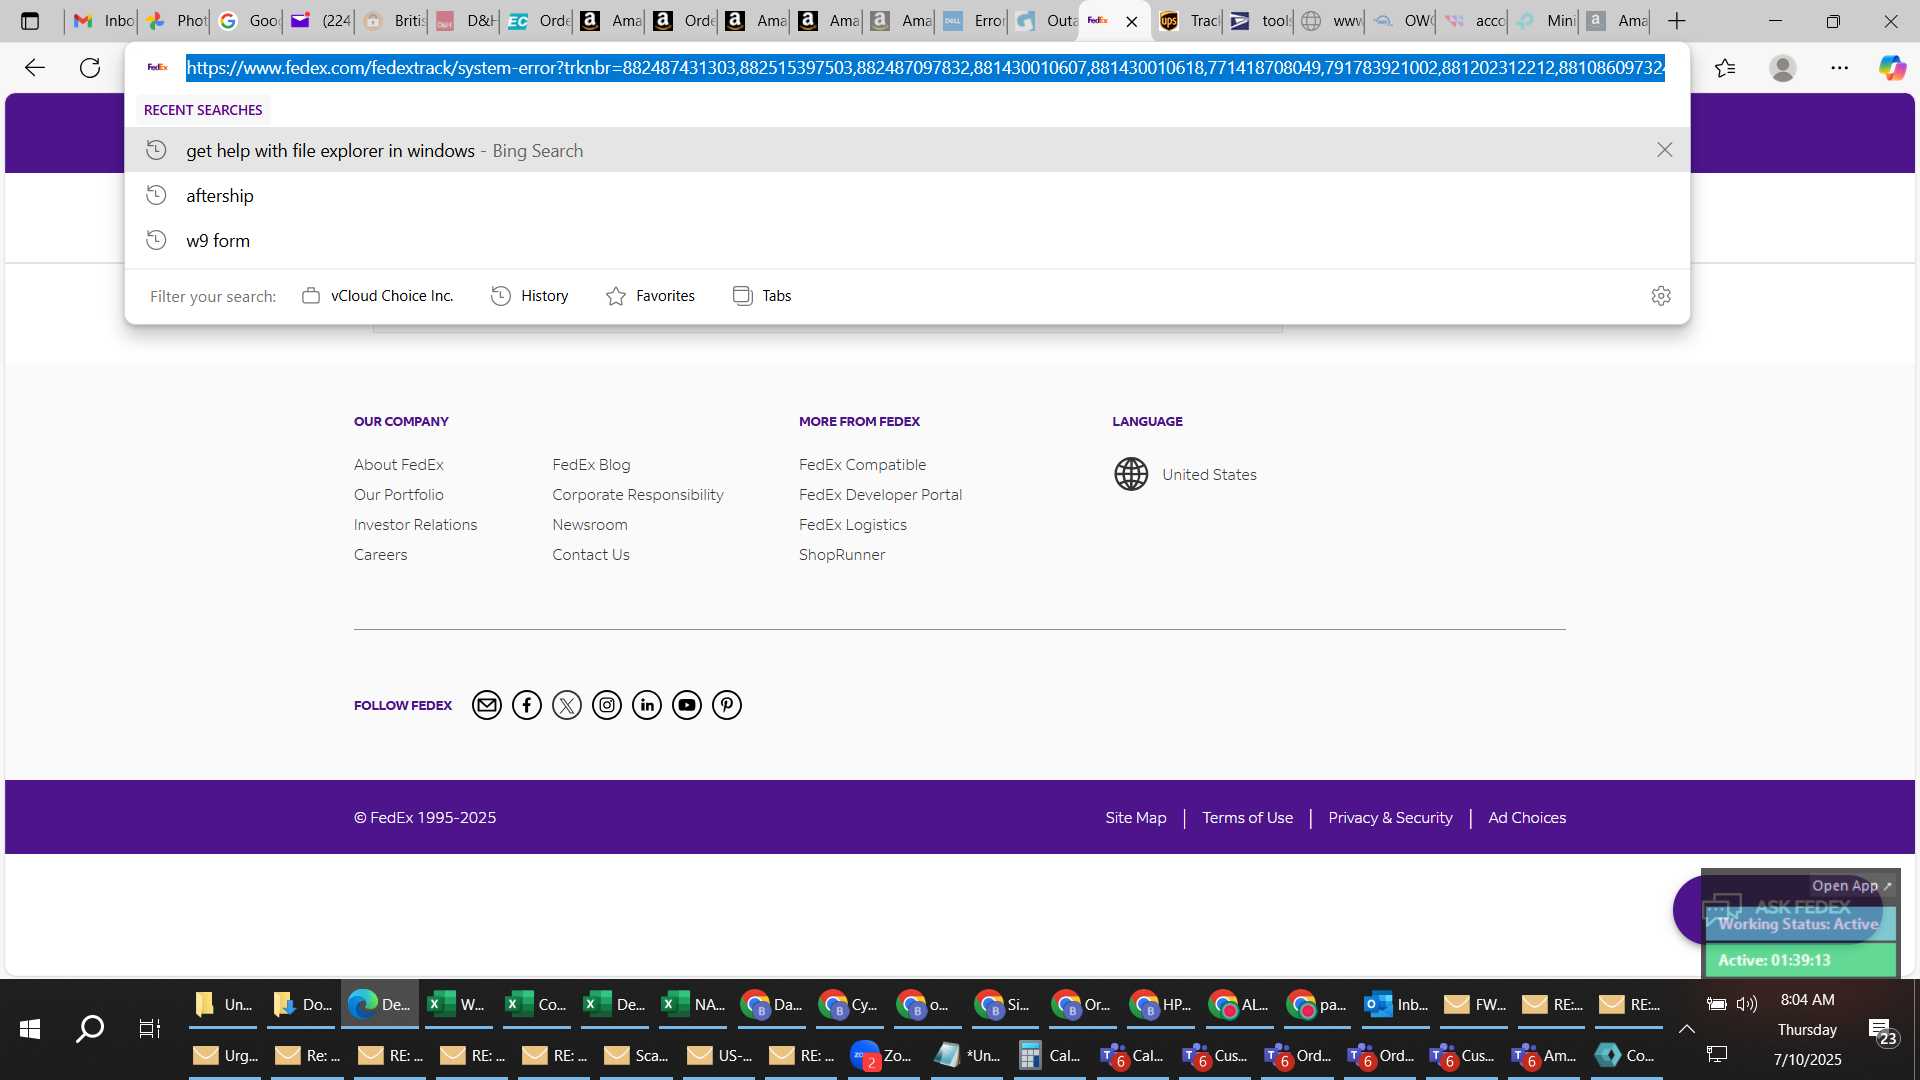
Task: Open Terms of Use footer link
Action: 1247,818
